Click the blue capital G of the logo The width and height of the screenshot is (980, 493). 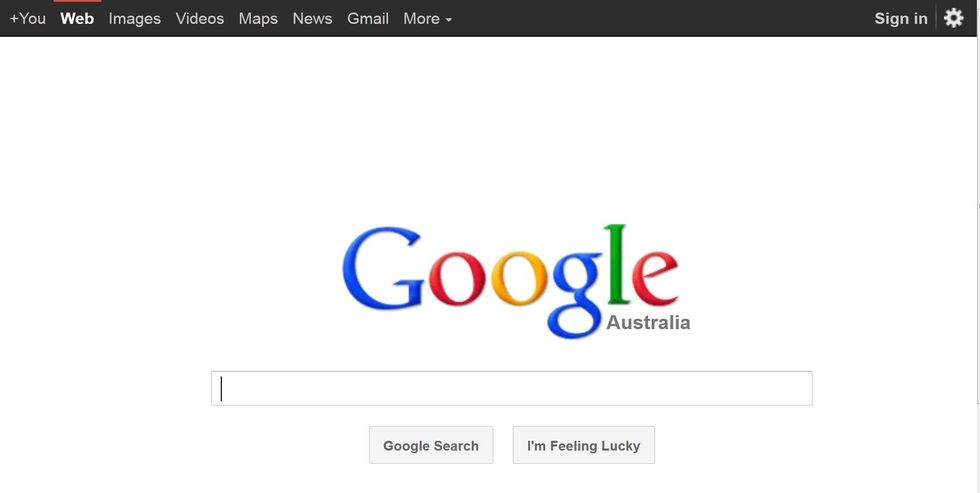point(383,267)
